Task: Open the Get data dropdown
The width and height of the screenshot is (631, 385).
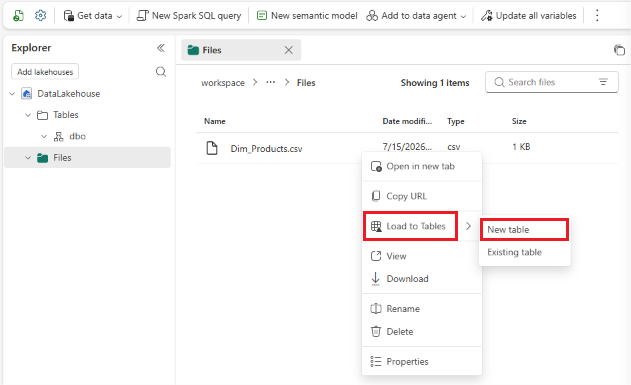Action: [x=93, y=16]
